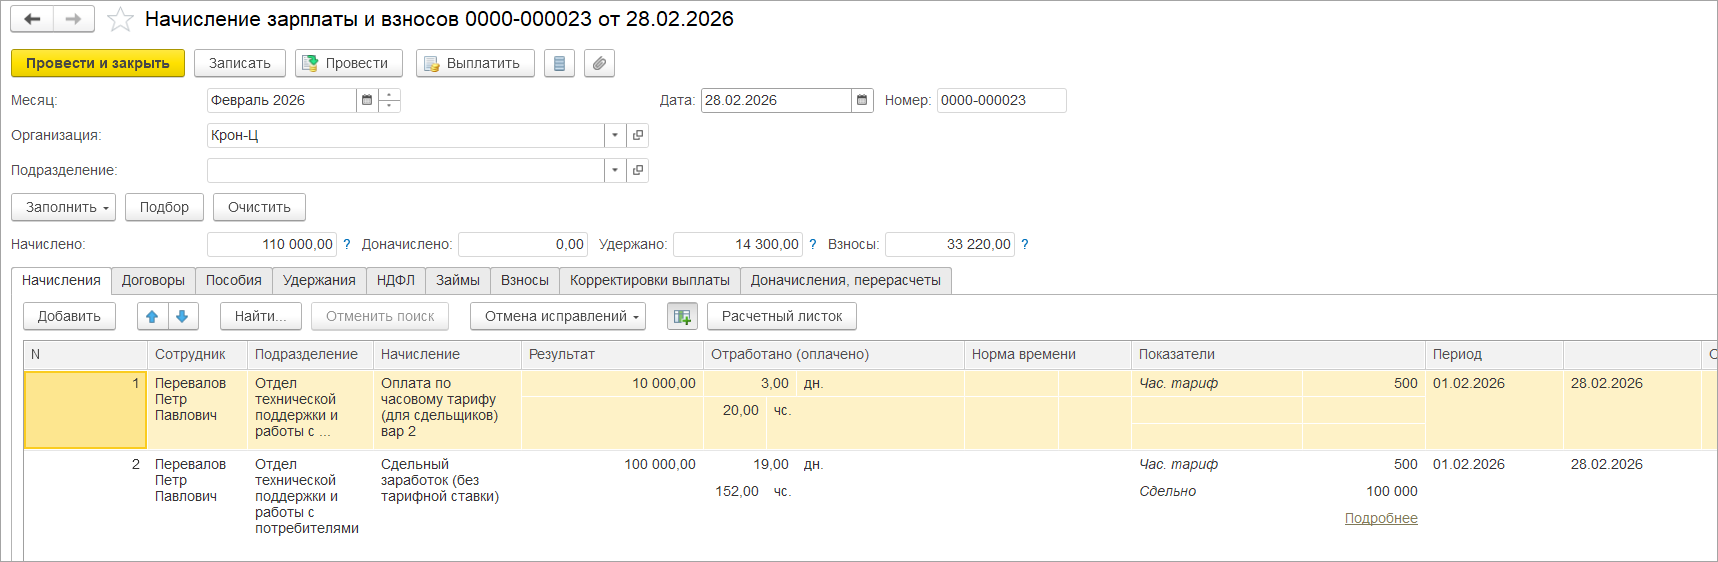
Task: Switch to the Удержания tab
Action: click(x=319, y=280)
